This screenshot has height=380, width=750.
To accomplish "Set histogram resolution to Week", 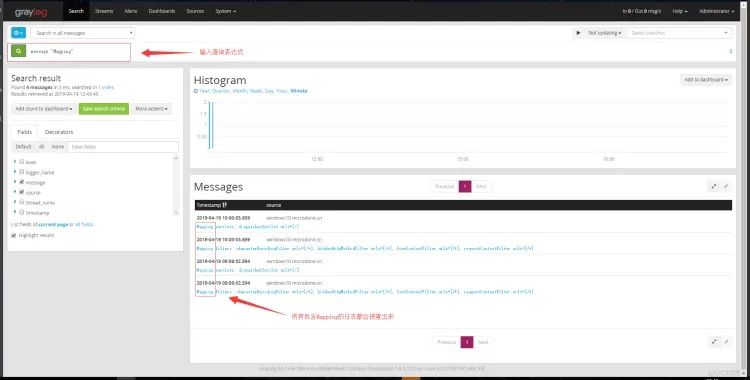I will point(255,91).
